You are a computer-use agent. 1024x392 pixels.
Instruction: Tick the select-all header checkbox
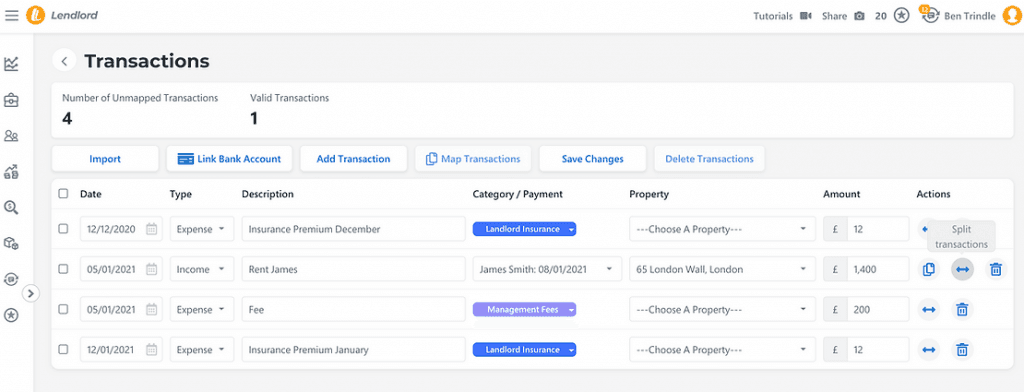[63, 194]
